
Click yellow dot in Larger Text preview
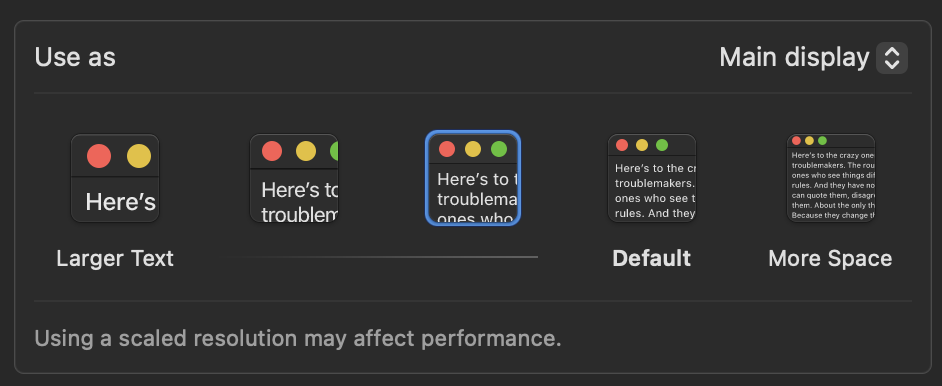139,156
